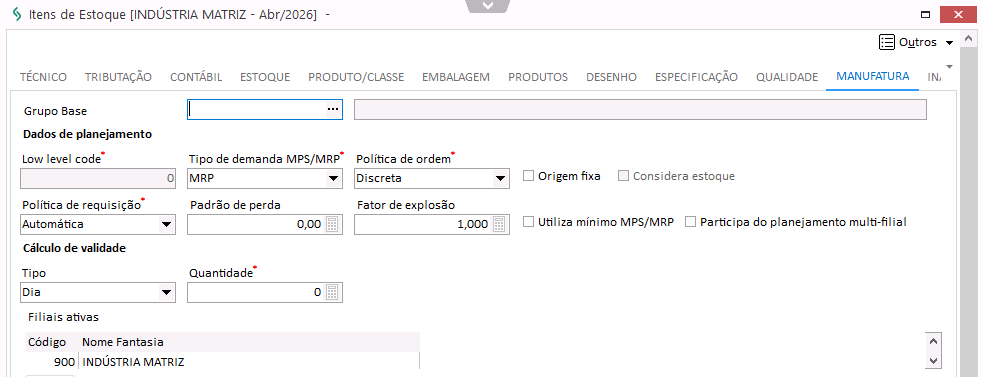Screen dimensions: 983x377
Task: Toggle the Considera estoque checkbox
Action: pyautogui.click(x=624, y=176)
